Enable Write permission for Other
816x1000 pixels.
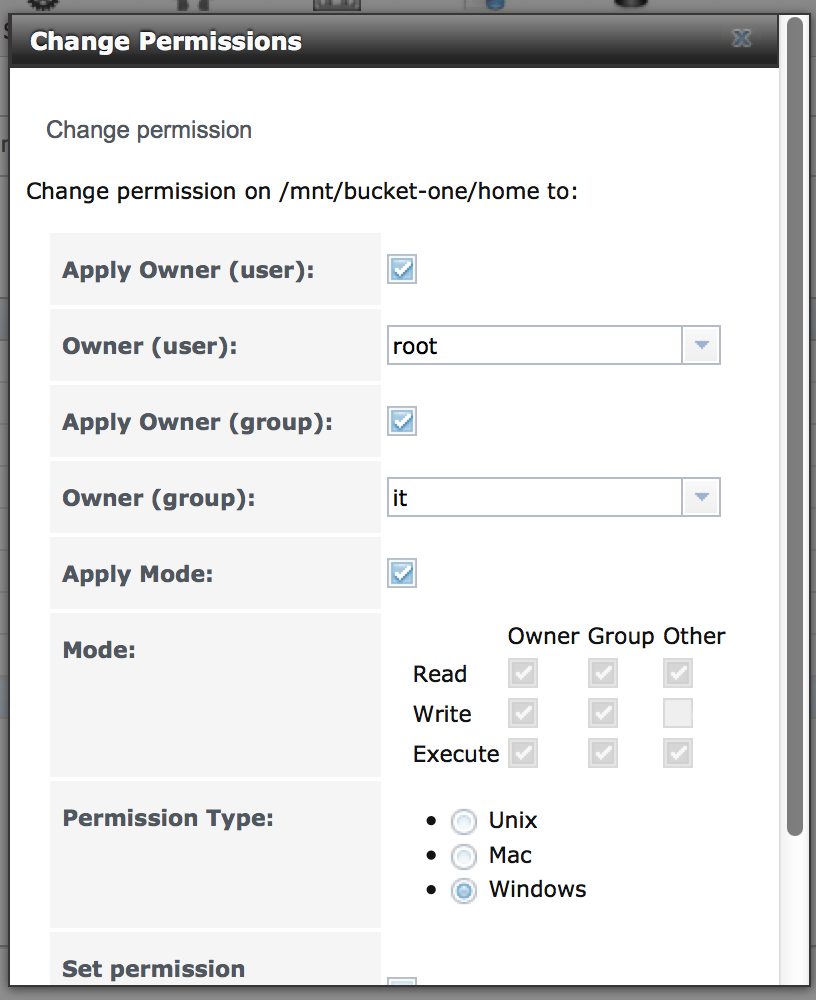677,713
